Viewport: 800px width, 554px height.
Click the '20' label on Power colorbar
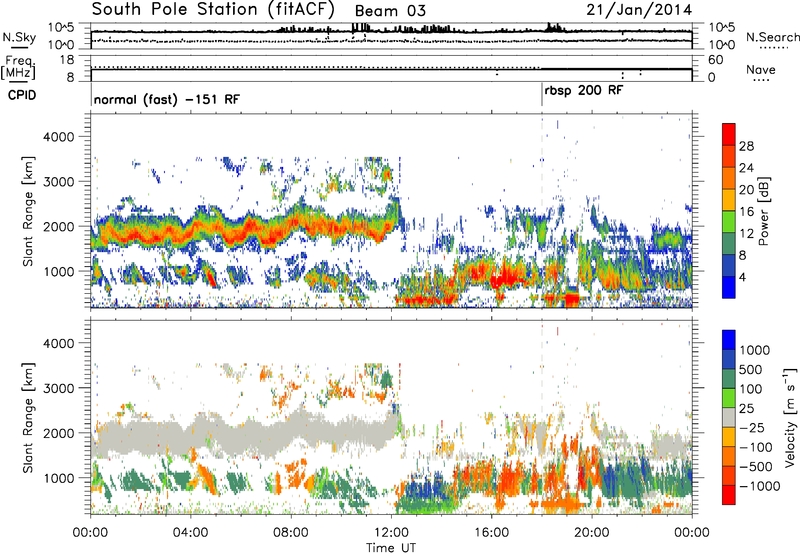point(746,190)
